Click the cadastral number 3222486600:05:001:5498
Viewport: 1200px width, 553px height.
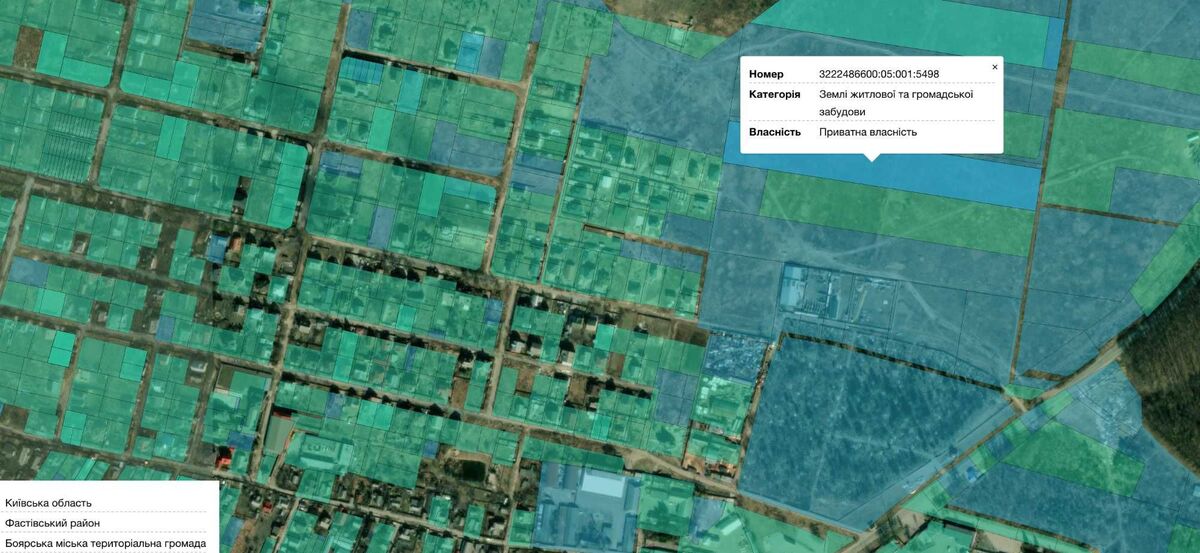click(878, 74)
